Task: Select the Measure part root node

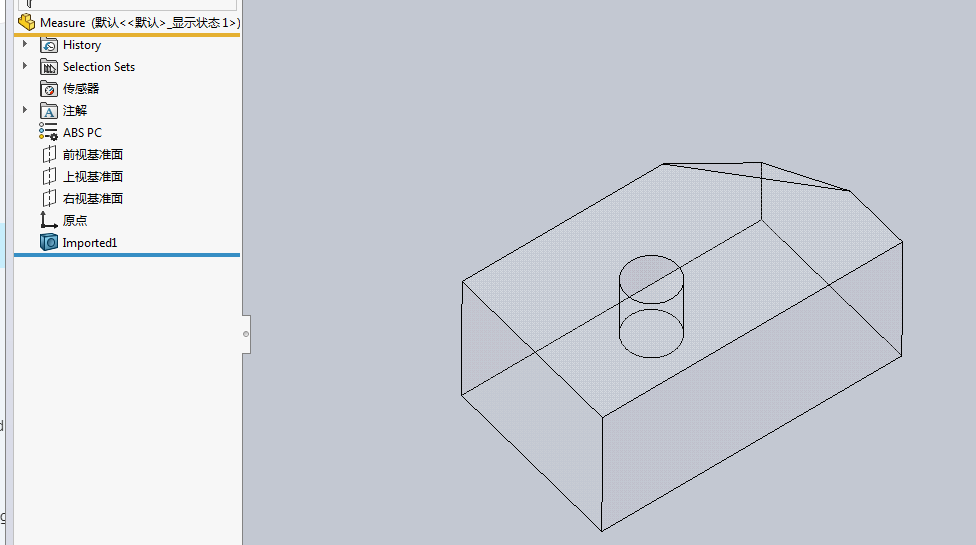Action: (x=129, y=23)
